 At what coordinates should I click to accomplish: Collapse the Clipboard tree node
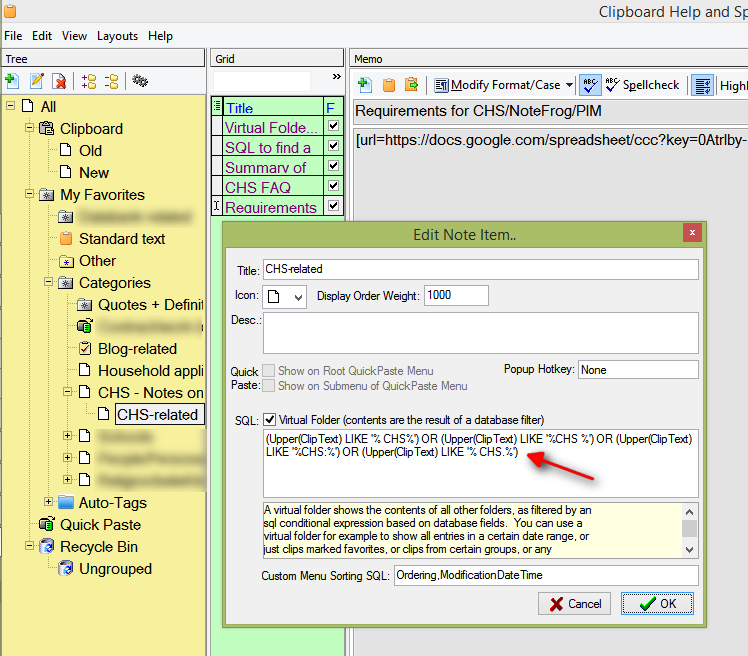(x=30, y=128)
